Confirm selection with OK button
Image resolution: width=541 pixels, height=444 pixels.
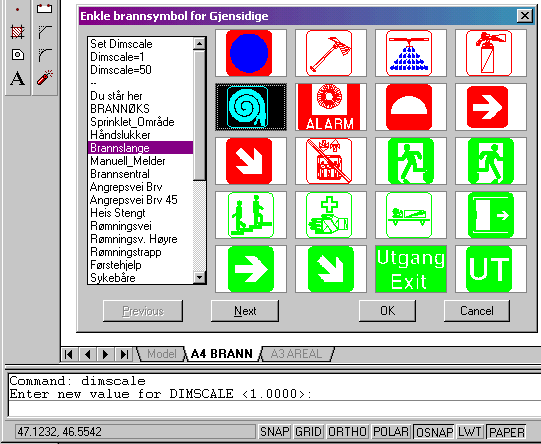click(x=387, y=311)
